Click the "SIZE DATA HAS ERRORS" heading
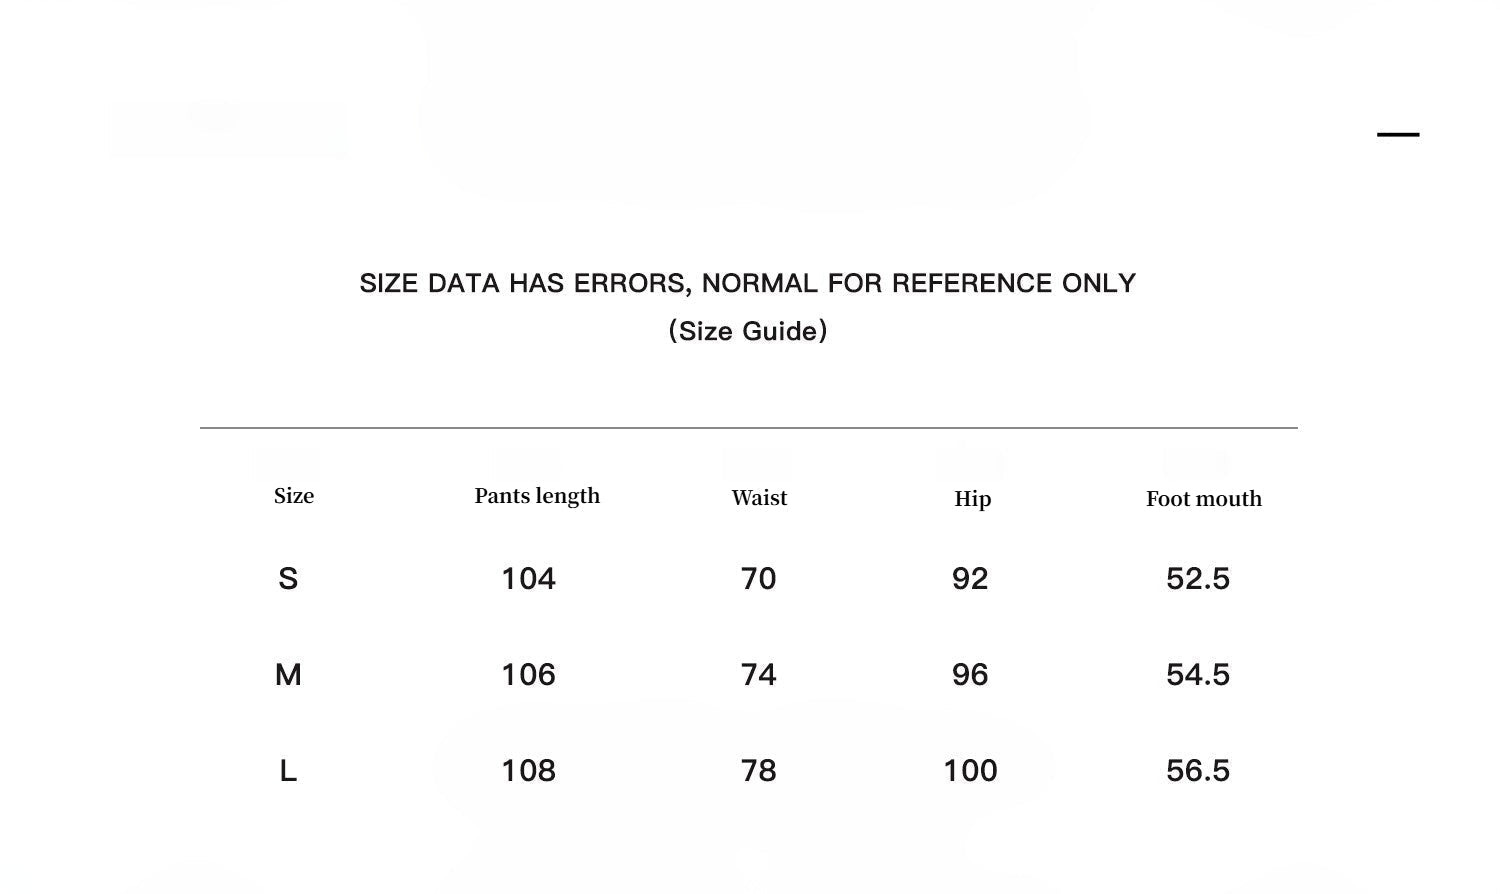 [747, 284]
